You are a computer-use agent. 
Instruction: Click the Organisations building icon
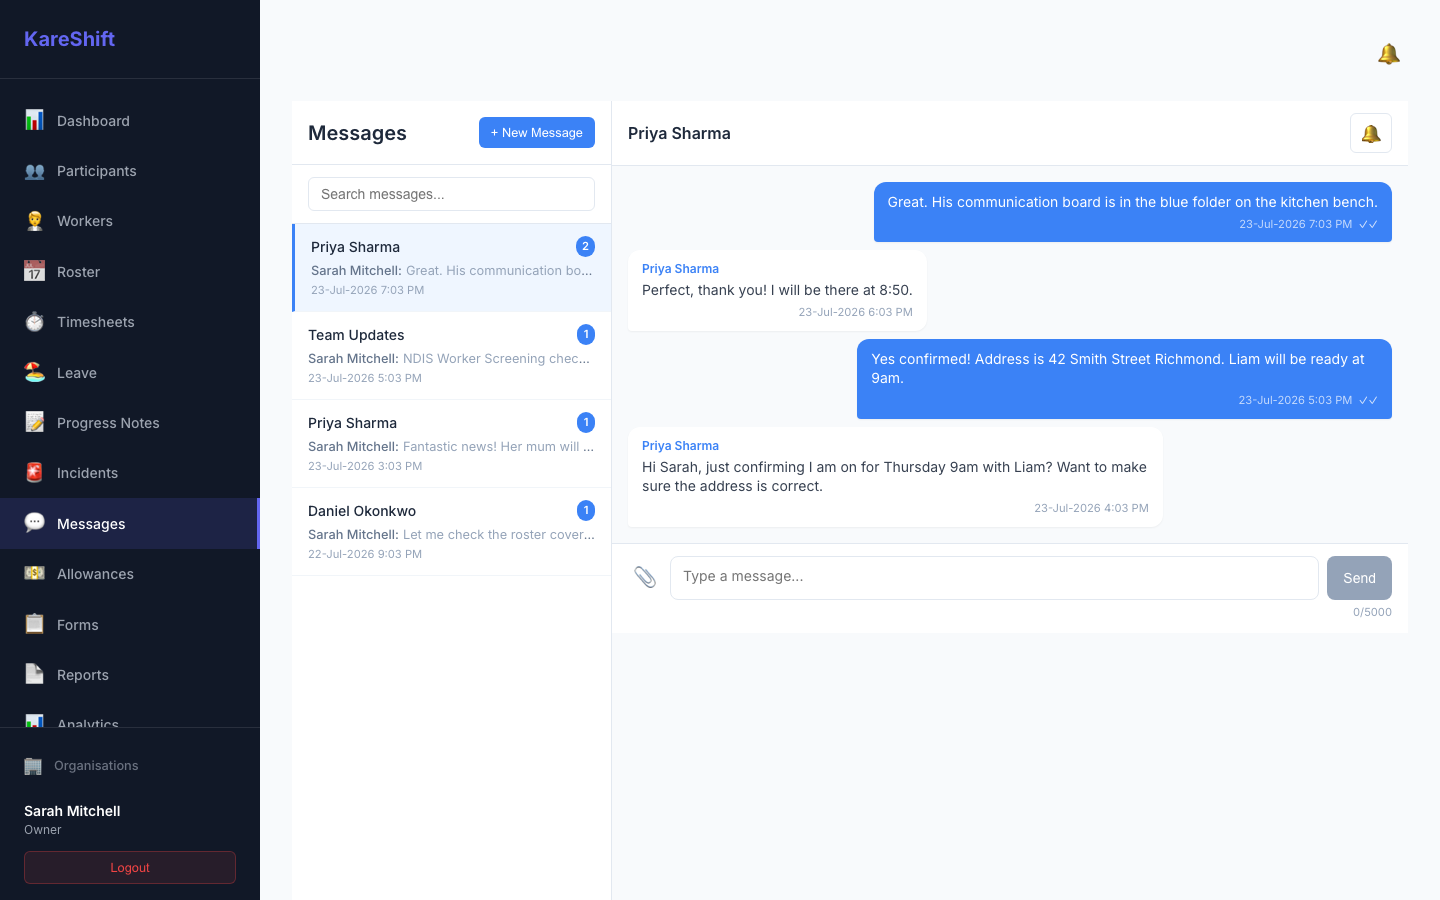click(33, 766)
